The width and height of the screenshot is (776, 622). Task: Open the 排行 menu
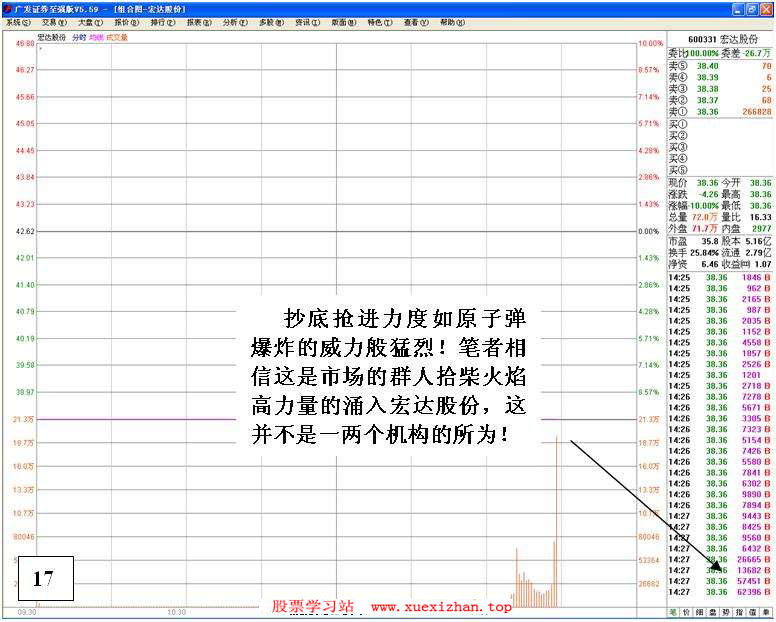(x=163, y=22)
